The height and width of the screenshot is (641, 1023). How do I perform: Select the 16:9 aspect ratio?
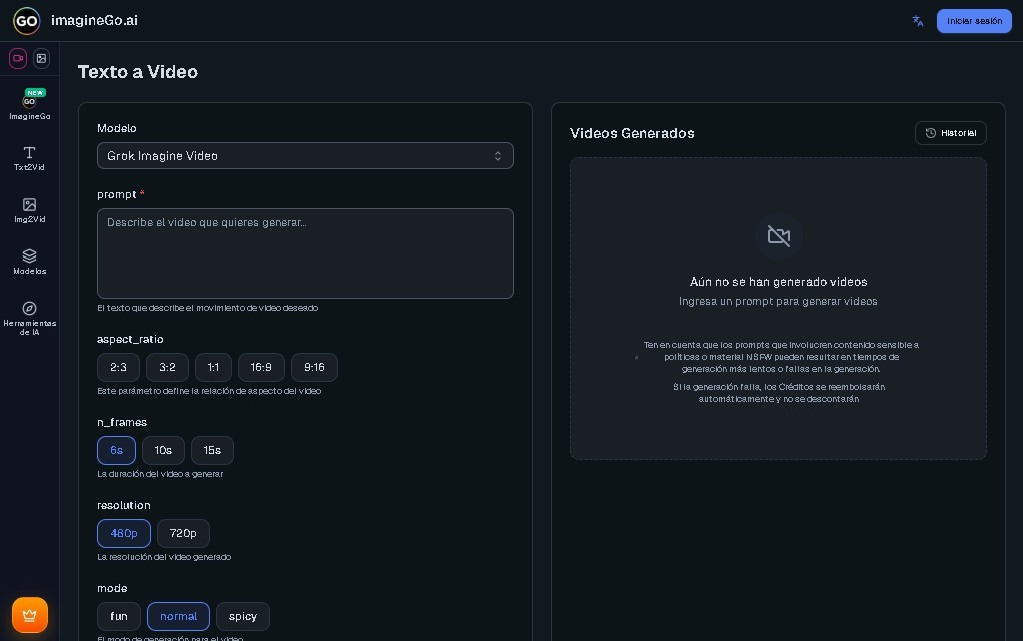pos(261,367)
